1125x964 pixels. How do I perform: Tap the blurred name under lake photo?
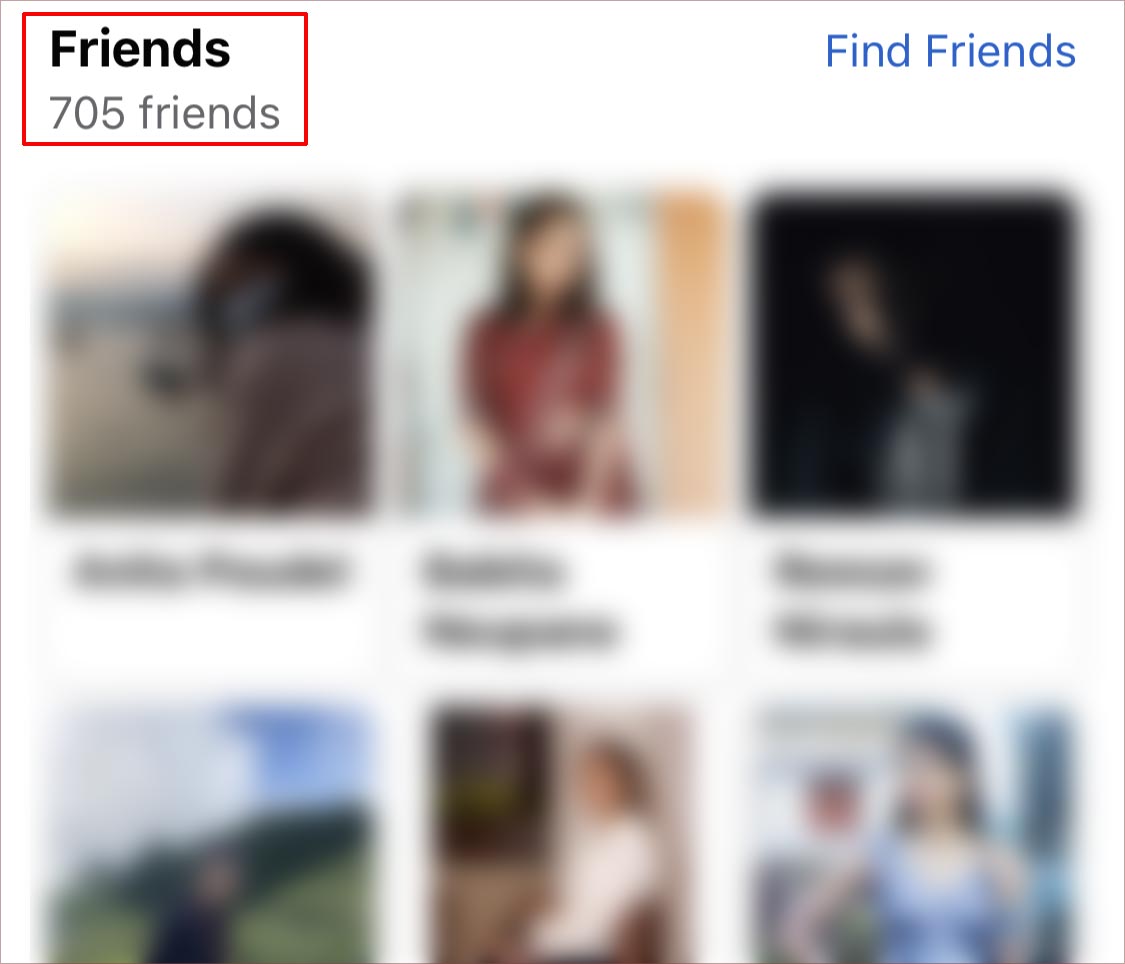click(x=210, y=571)
